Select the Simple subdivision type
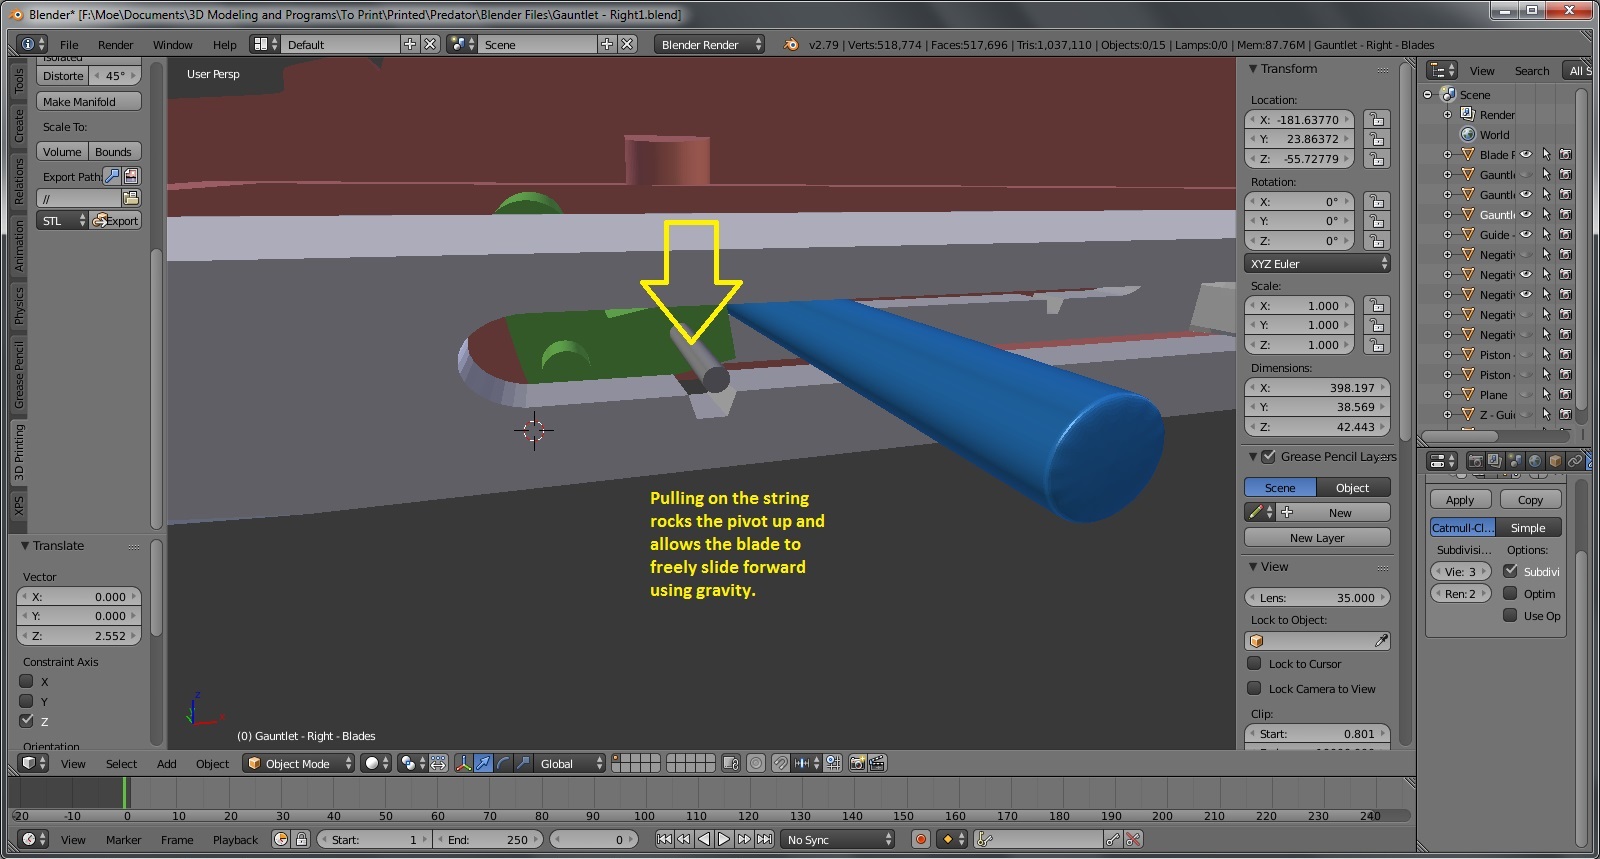The width and height of the screenshot is (1600, 859). [x=1528, y=528]
